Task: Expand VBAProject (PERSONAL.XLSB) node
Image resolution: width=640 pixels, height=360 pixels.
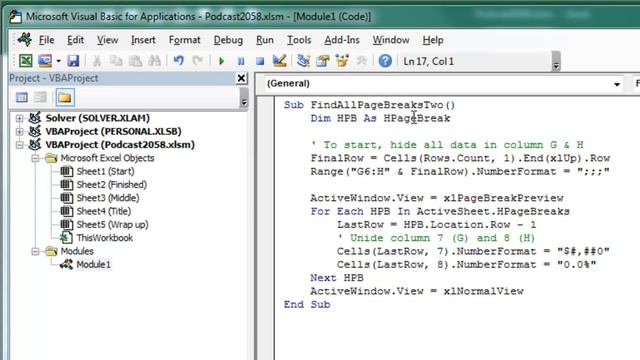Action: (x=19, y=131)
